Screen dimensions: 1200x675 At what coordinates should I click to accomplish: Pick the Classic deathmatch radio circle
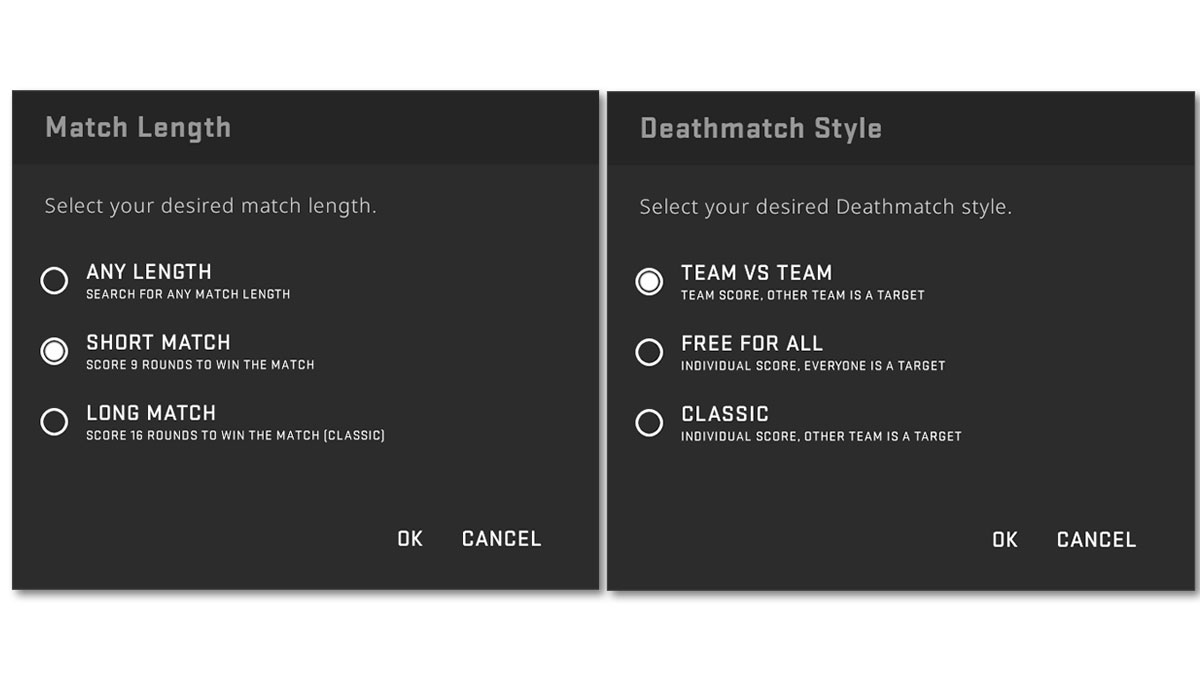coord(649,423)
